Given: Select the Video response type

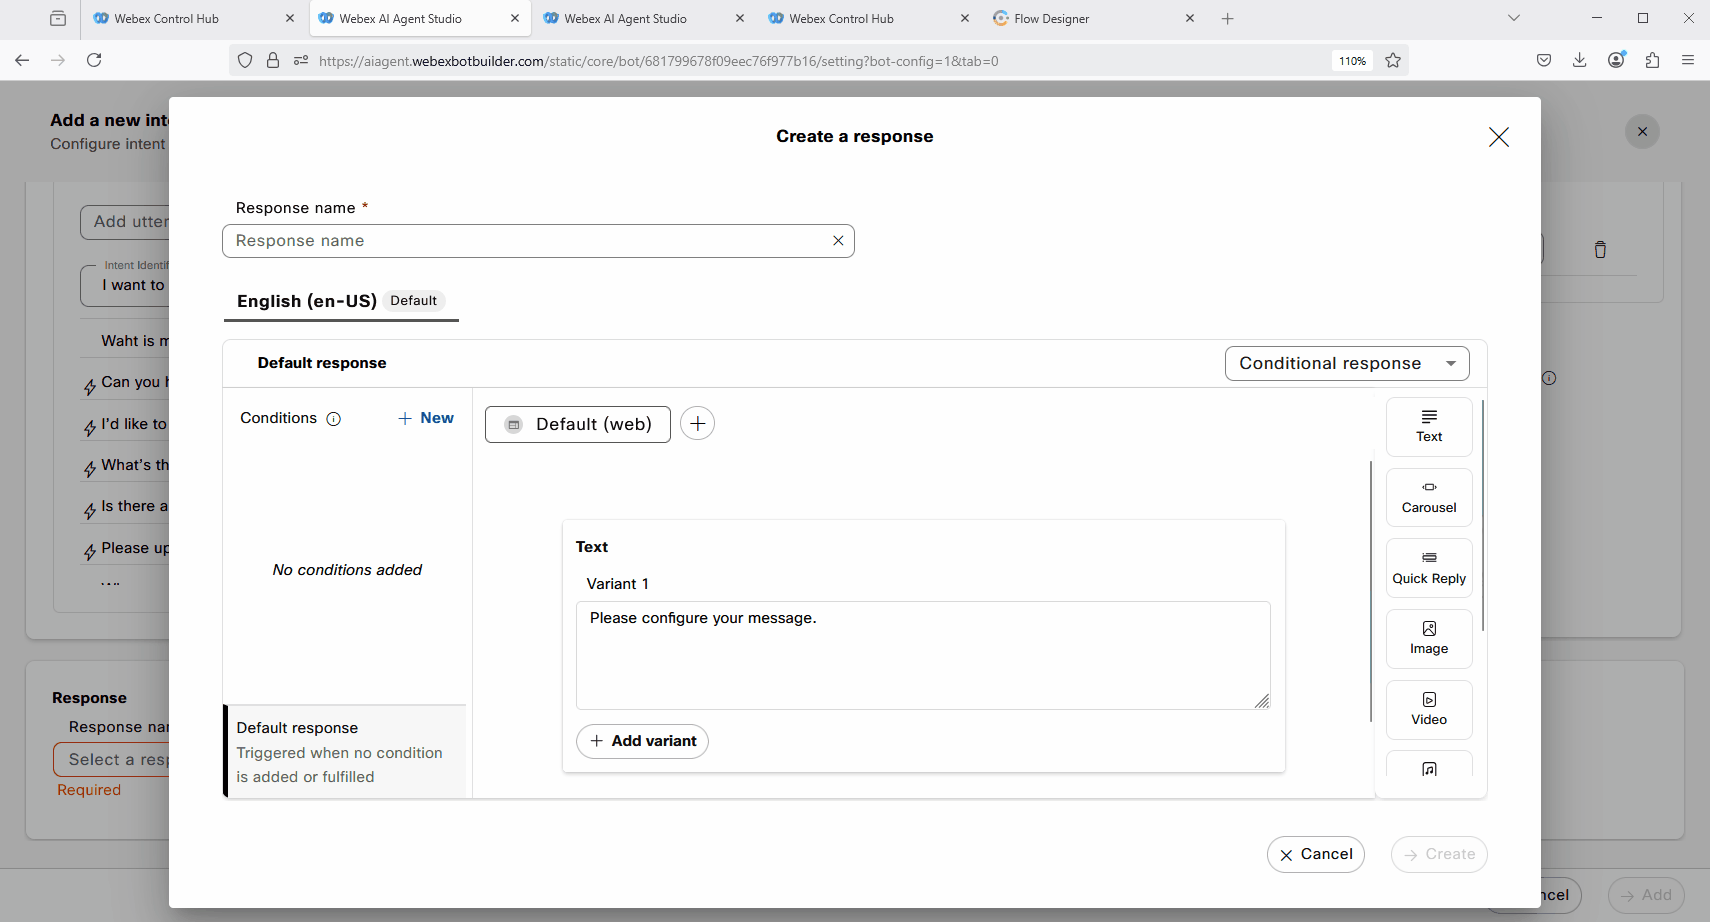Looking at the screenshot, I should click(1428, 709).
